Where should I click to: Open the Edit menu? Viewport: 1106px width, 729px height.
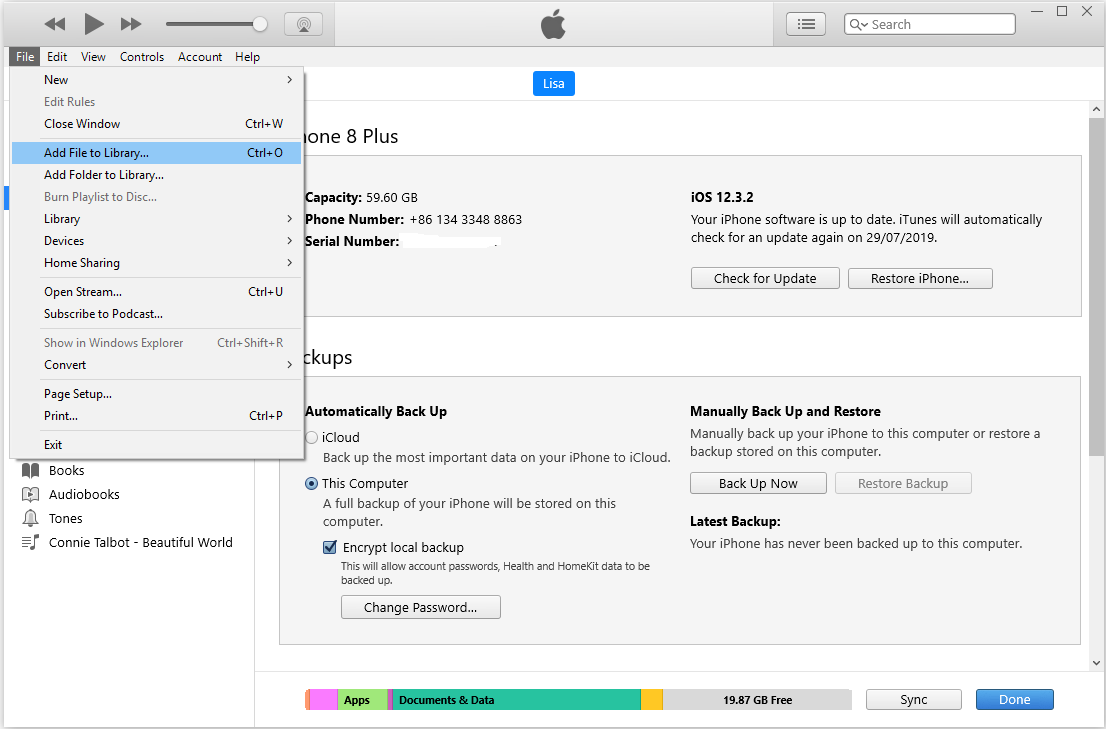pyautogui.click(x=57, y=56)
